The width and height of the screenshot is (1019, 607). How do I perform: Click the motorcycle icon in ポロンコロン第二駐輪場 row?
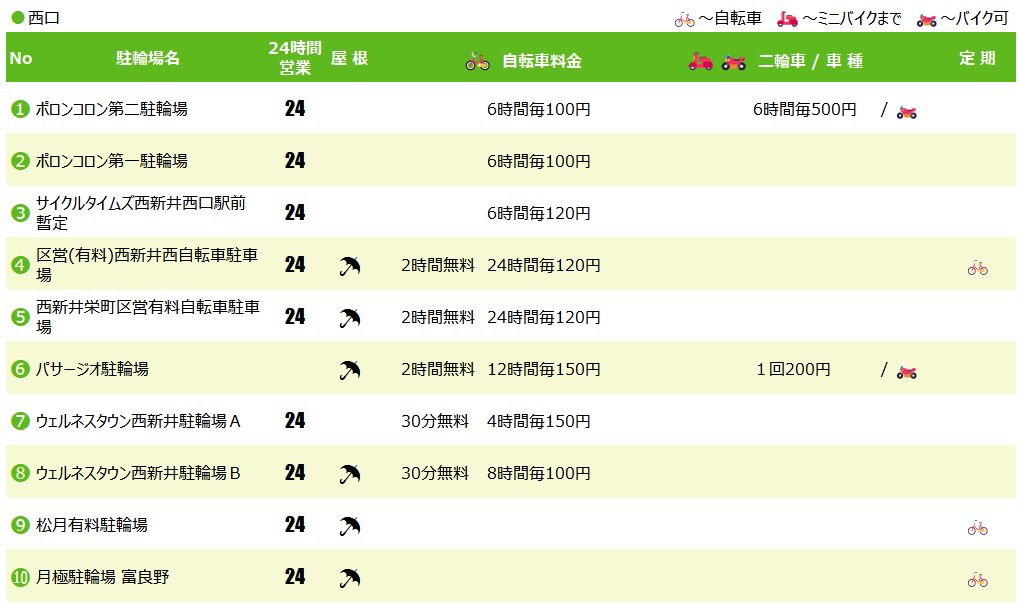click(906, 111)
